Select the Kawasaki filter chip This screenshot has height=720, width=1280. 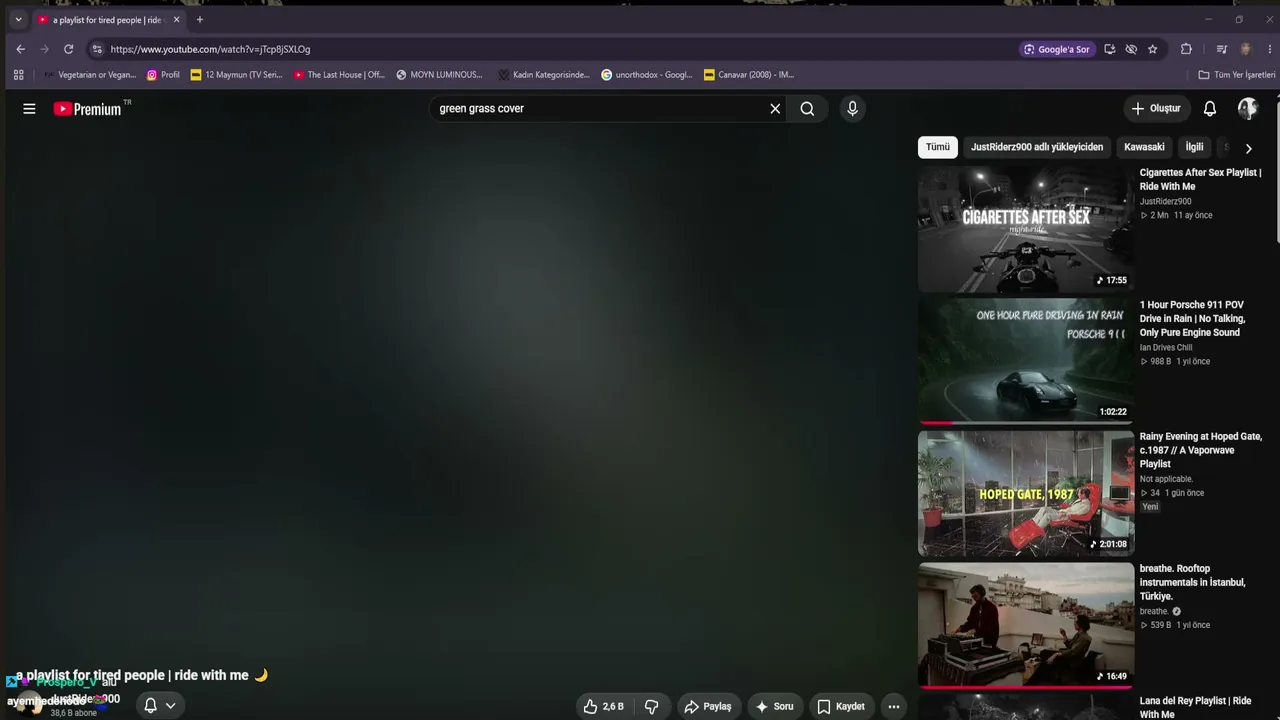click(1144, 147)
